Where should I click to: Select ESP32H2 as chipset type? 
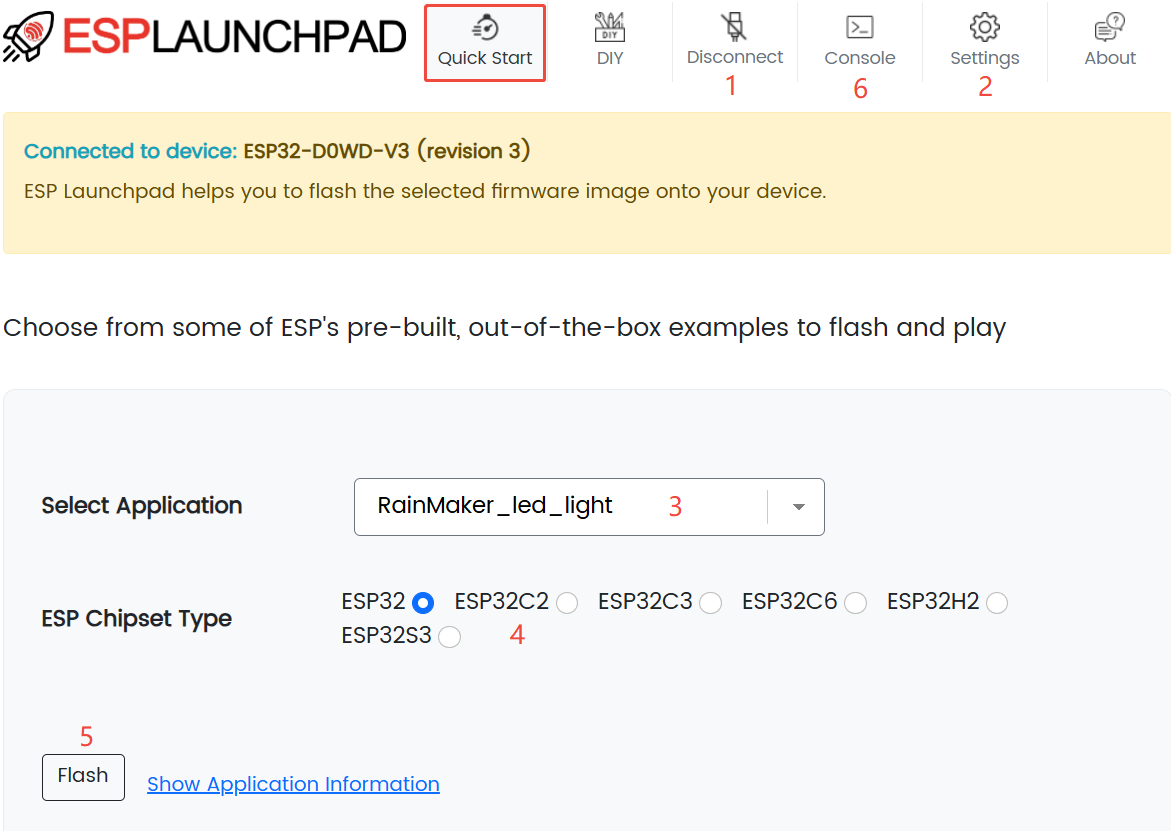[x=997, y=603]
